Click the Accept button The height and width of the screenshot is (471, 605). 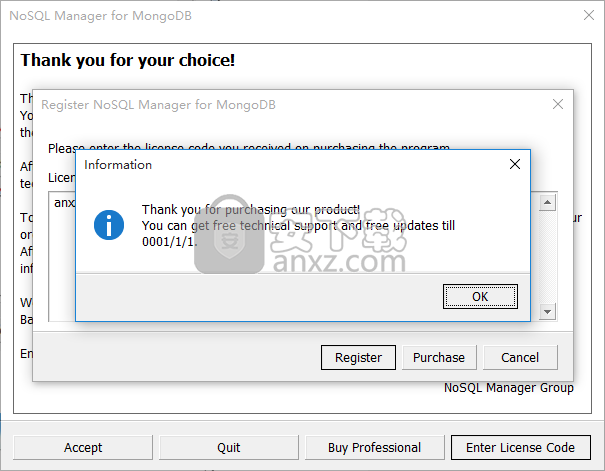(83, 447)
